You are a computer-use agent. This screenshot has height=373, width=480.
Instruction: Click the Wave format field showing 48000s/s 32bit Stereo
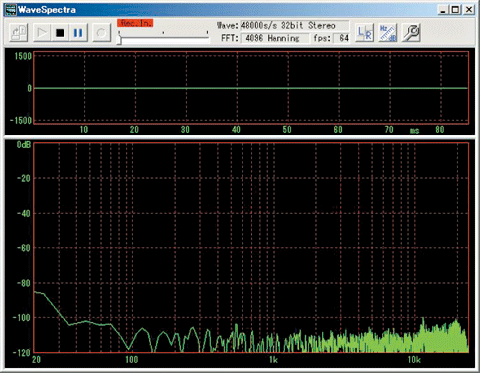tap(294, 26)
